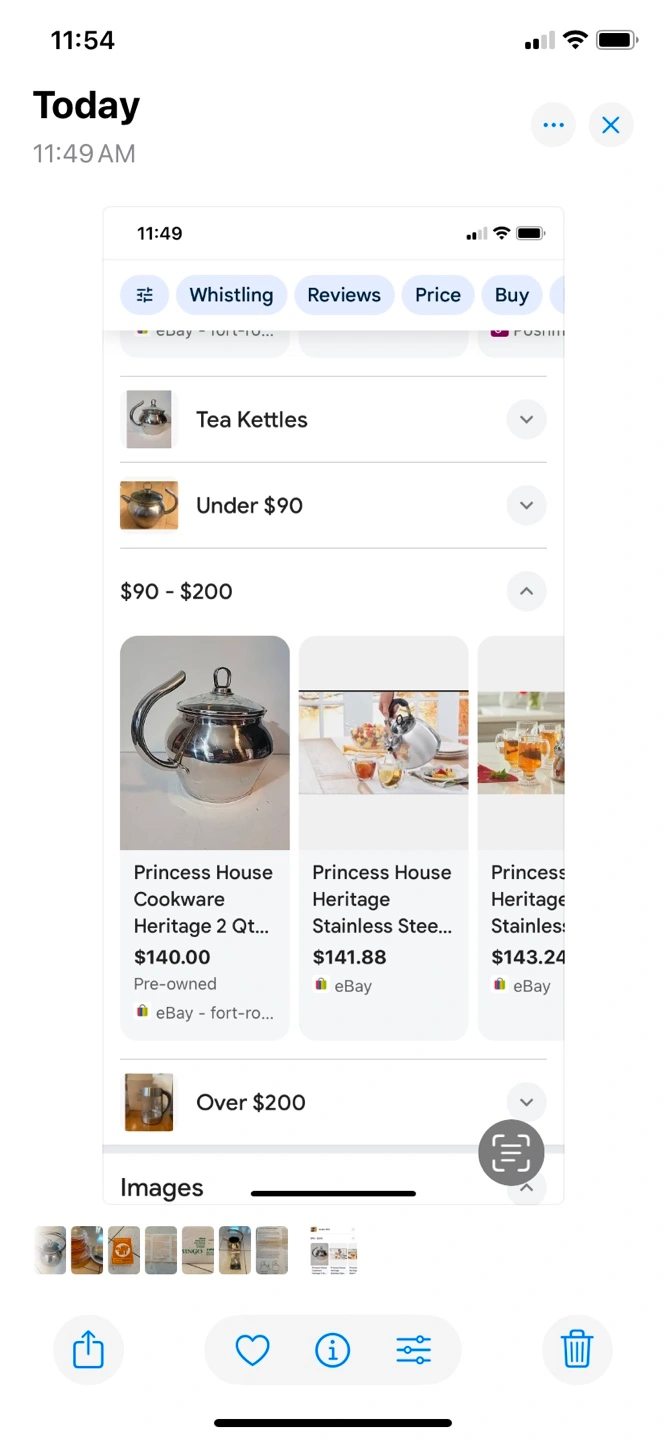The height and width of the screenshot is (1440, 666).
Task: Expand the Under $90 section
Action: pyautogui.click(x=526, y=505)
